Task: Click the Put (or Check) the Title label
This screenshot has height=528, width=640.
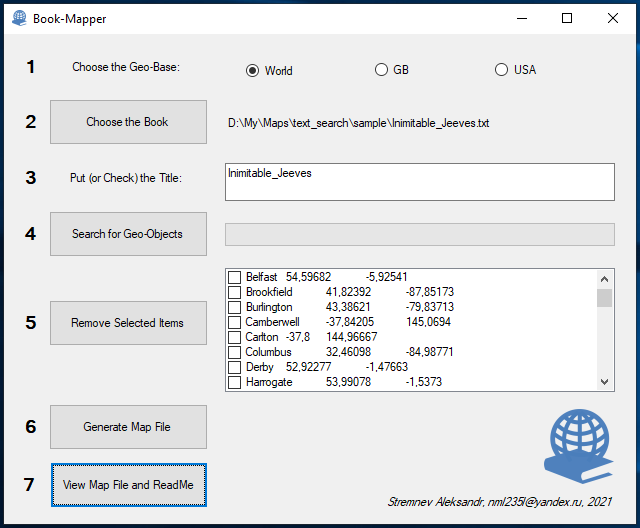Action: click(x=126, y=178)
